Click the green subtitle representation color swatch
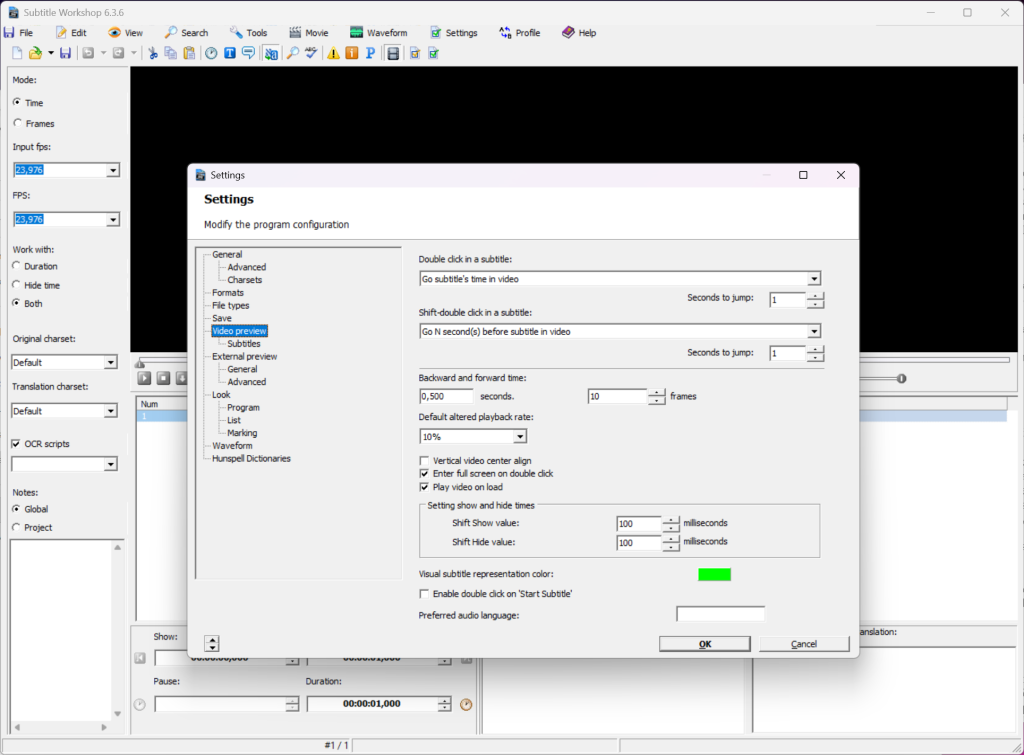Viewport: 1024px width, 755px height. [x=714, y=575]
